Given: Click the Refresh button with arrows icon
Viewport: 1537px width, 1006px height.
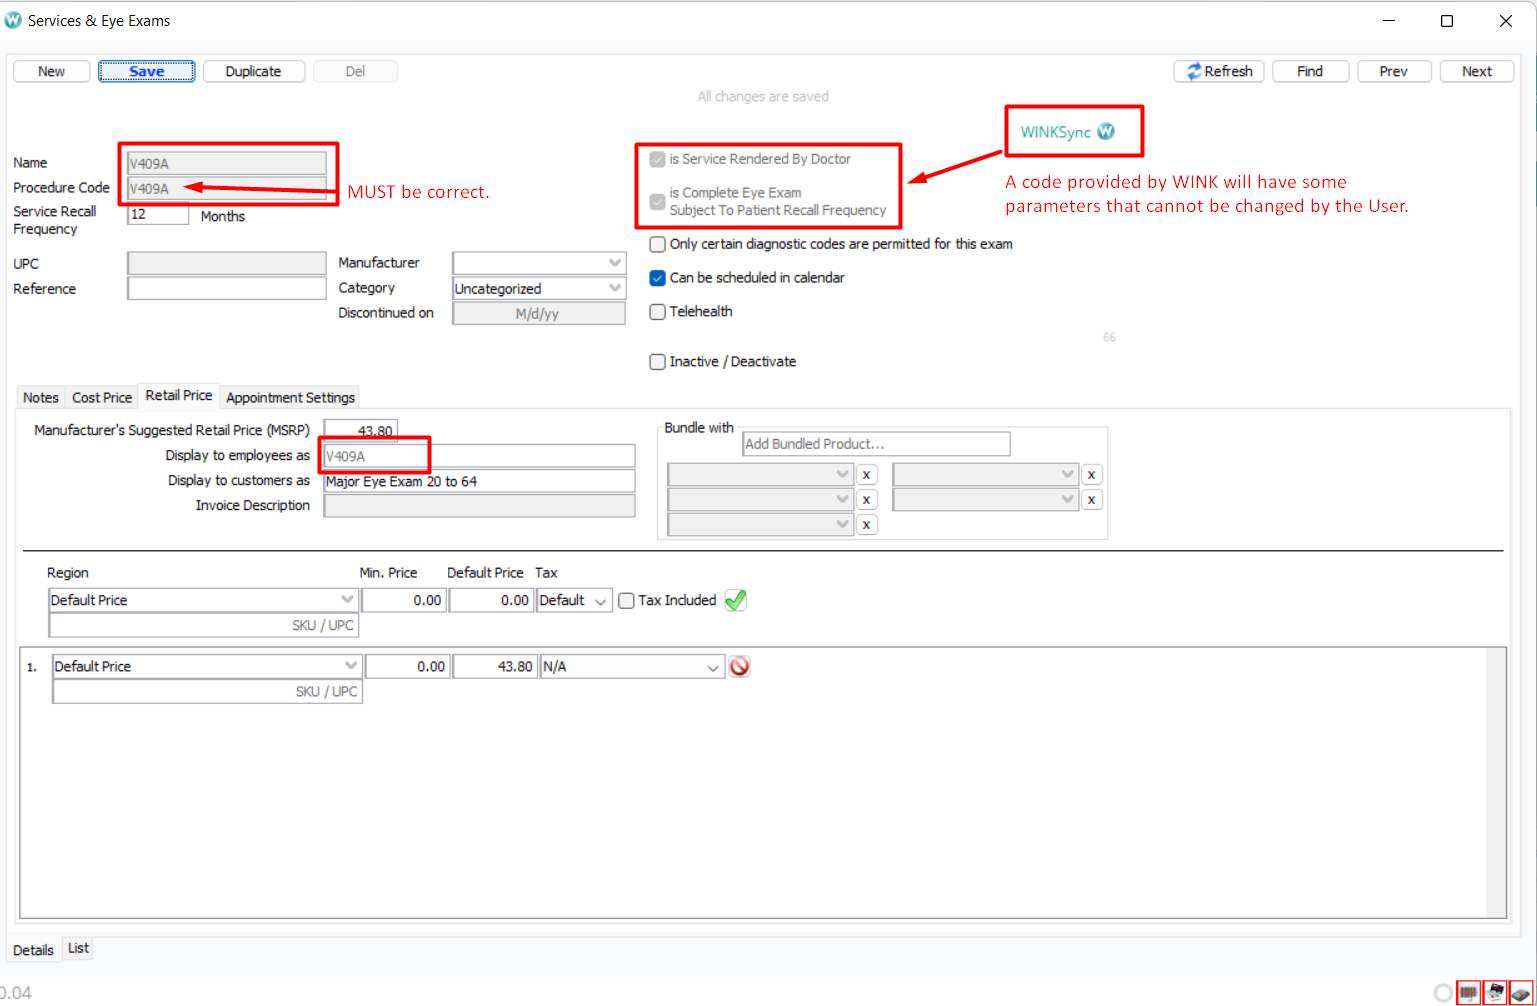Looking at the screenshot, I should click(x=1219, y=71).
